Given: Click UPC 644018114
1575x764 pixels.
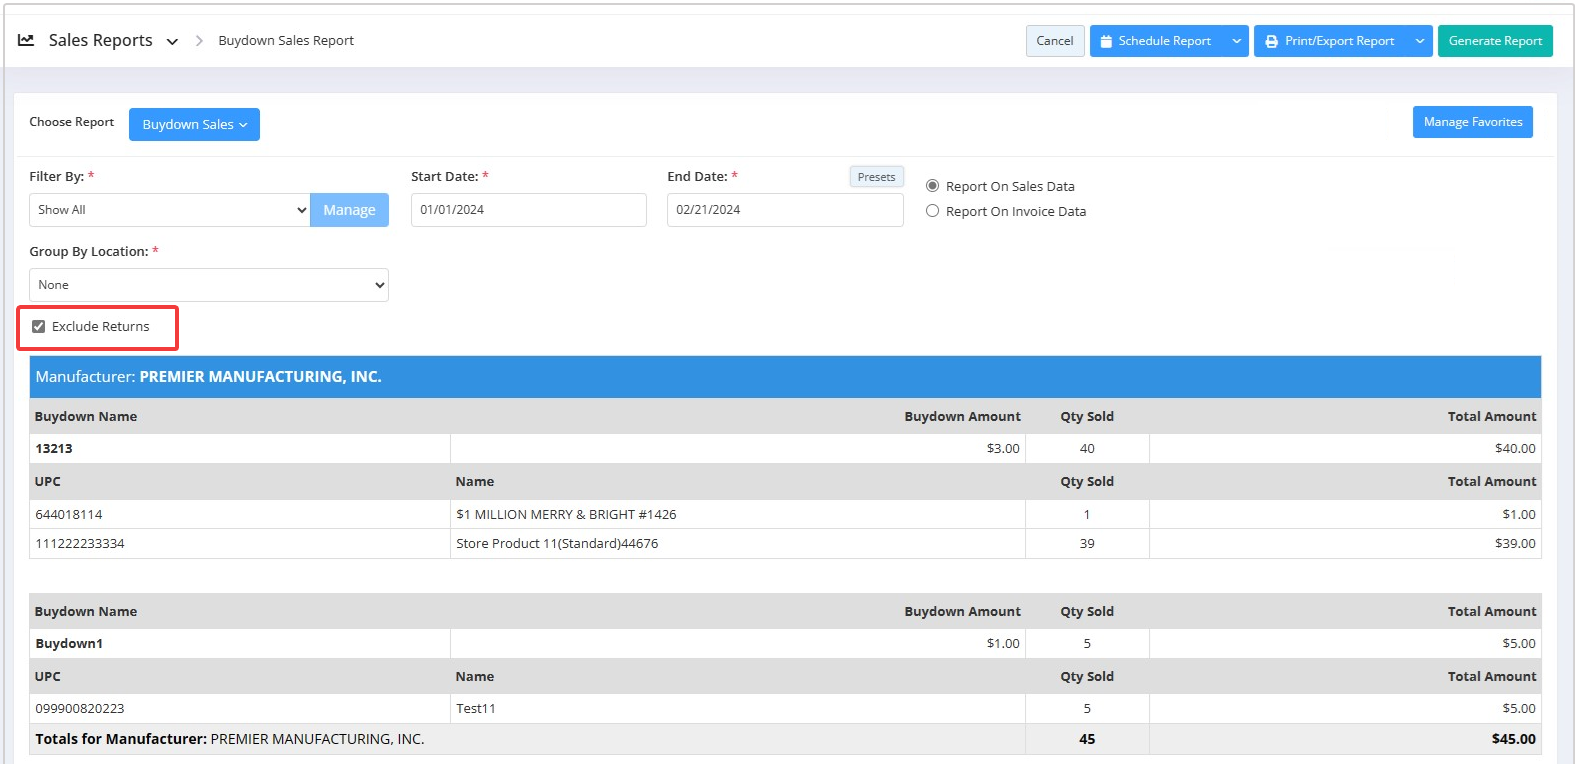Looking at the screenshot, I should point(69,515).
